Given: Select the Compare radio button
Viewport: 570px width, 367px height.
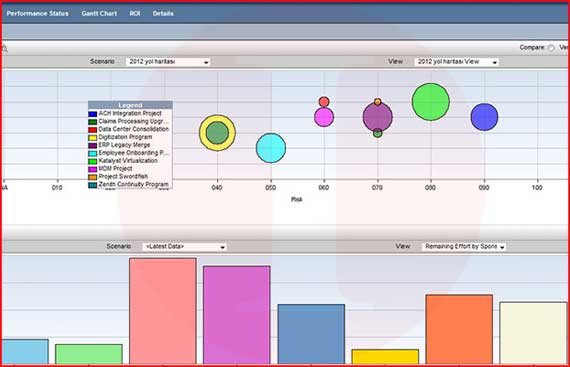Looking at the screenshot, I should click(x=551, y=48).
